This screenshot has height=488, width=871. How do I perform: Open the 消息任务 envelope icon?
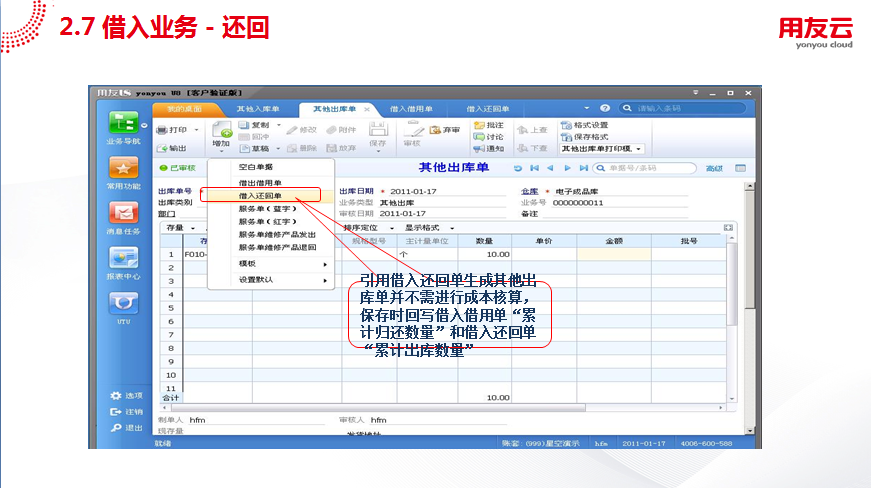(x=123, y=213)
